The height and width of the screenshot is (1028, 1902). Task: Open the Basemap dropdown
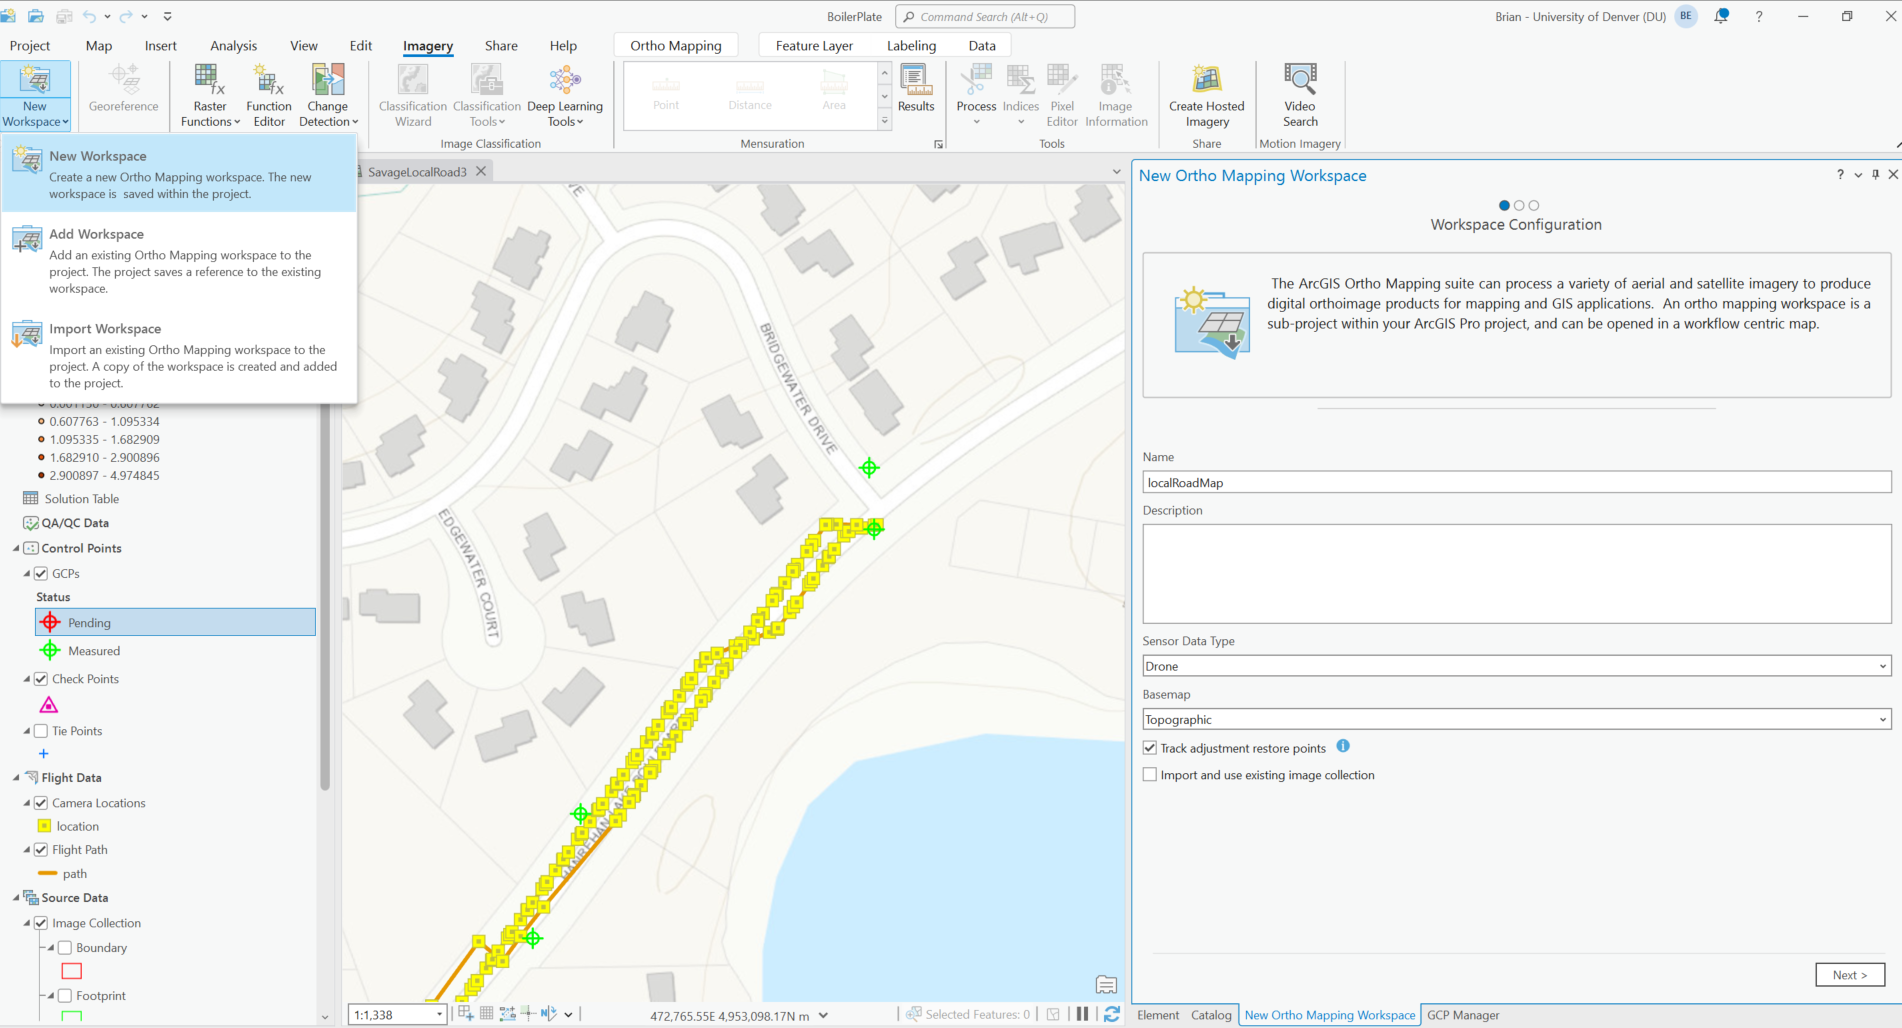click(1517, 719)
